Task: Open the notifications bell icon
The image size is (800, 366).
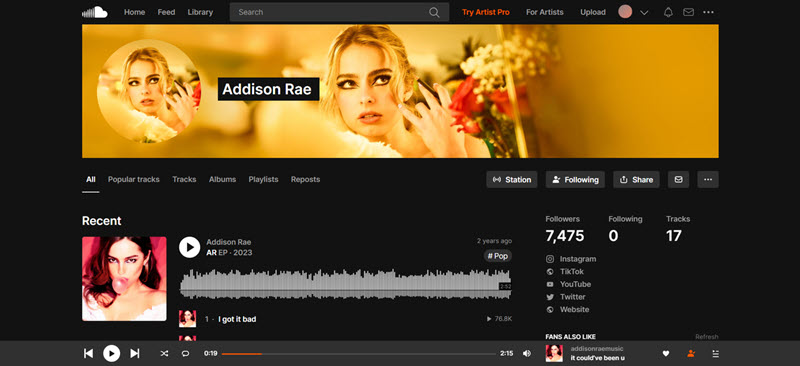Action: (x=668, y=12)
